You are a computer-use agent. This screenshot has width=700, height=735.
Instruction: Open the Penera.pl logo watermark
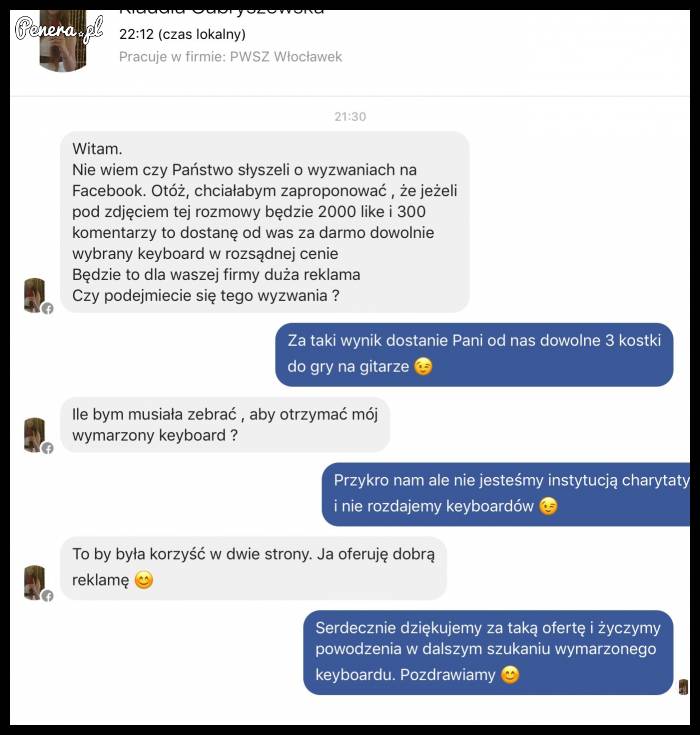coord(59,29)
